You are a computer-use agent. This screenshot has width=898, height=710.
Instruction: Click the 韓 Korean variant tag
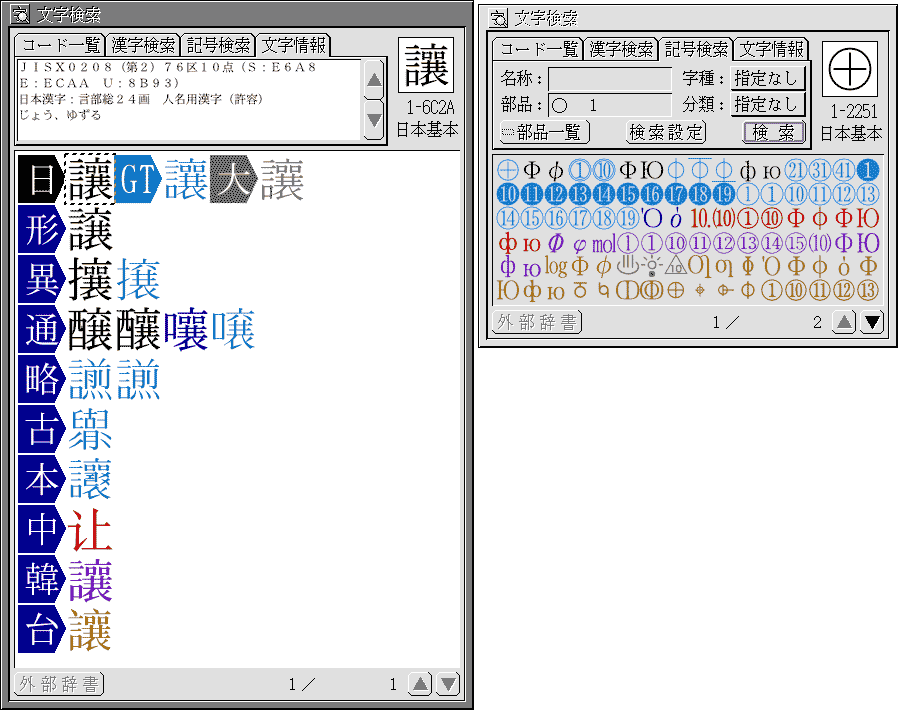42,581
